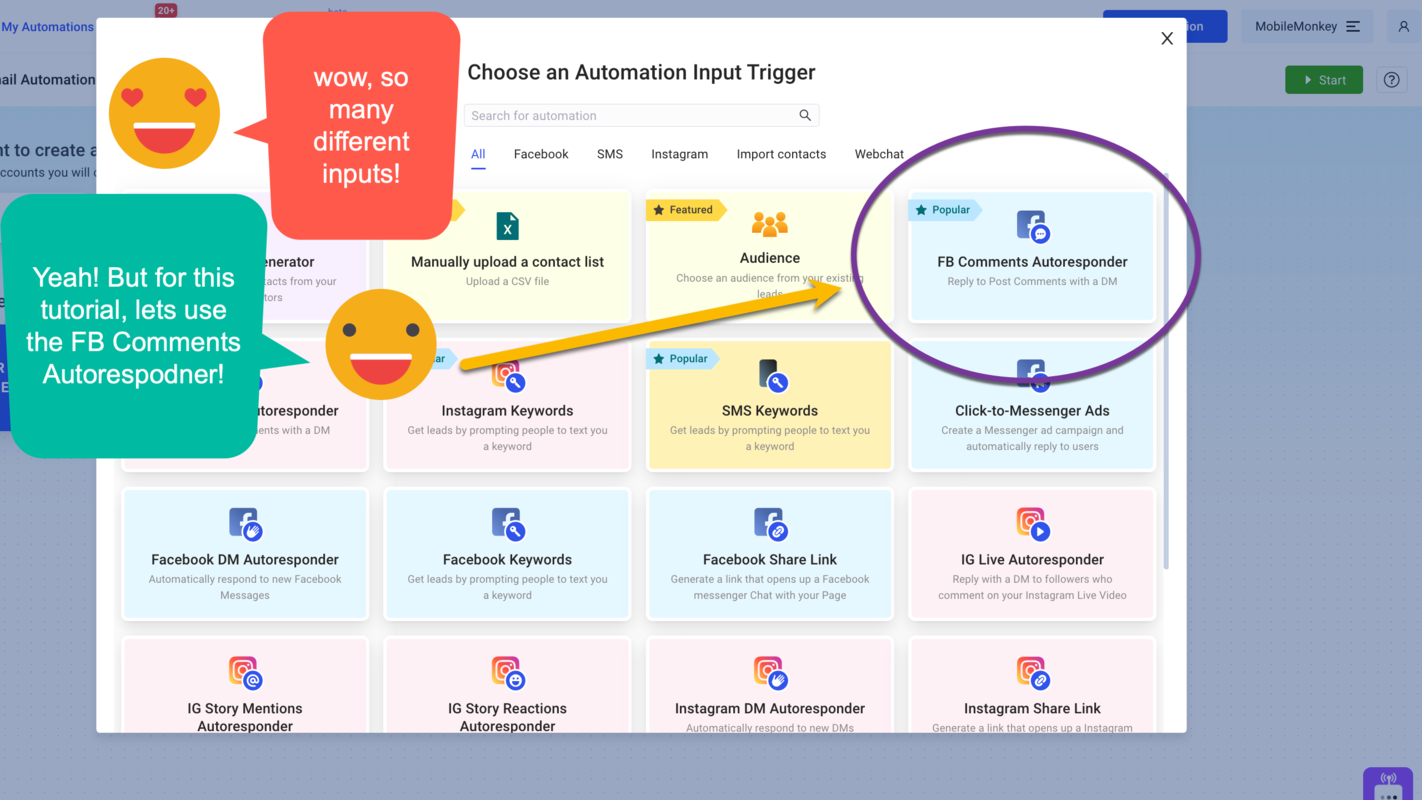
Task: Click the Facebook Share Link icon
Action: [x=769, y=523]
